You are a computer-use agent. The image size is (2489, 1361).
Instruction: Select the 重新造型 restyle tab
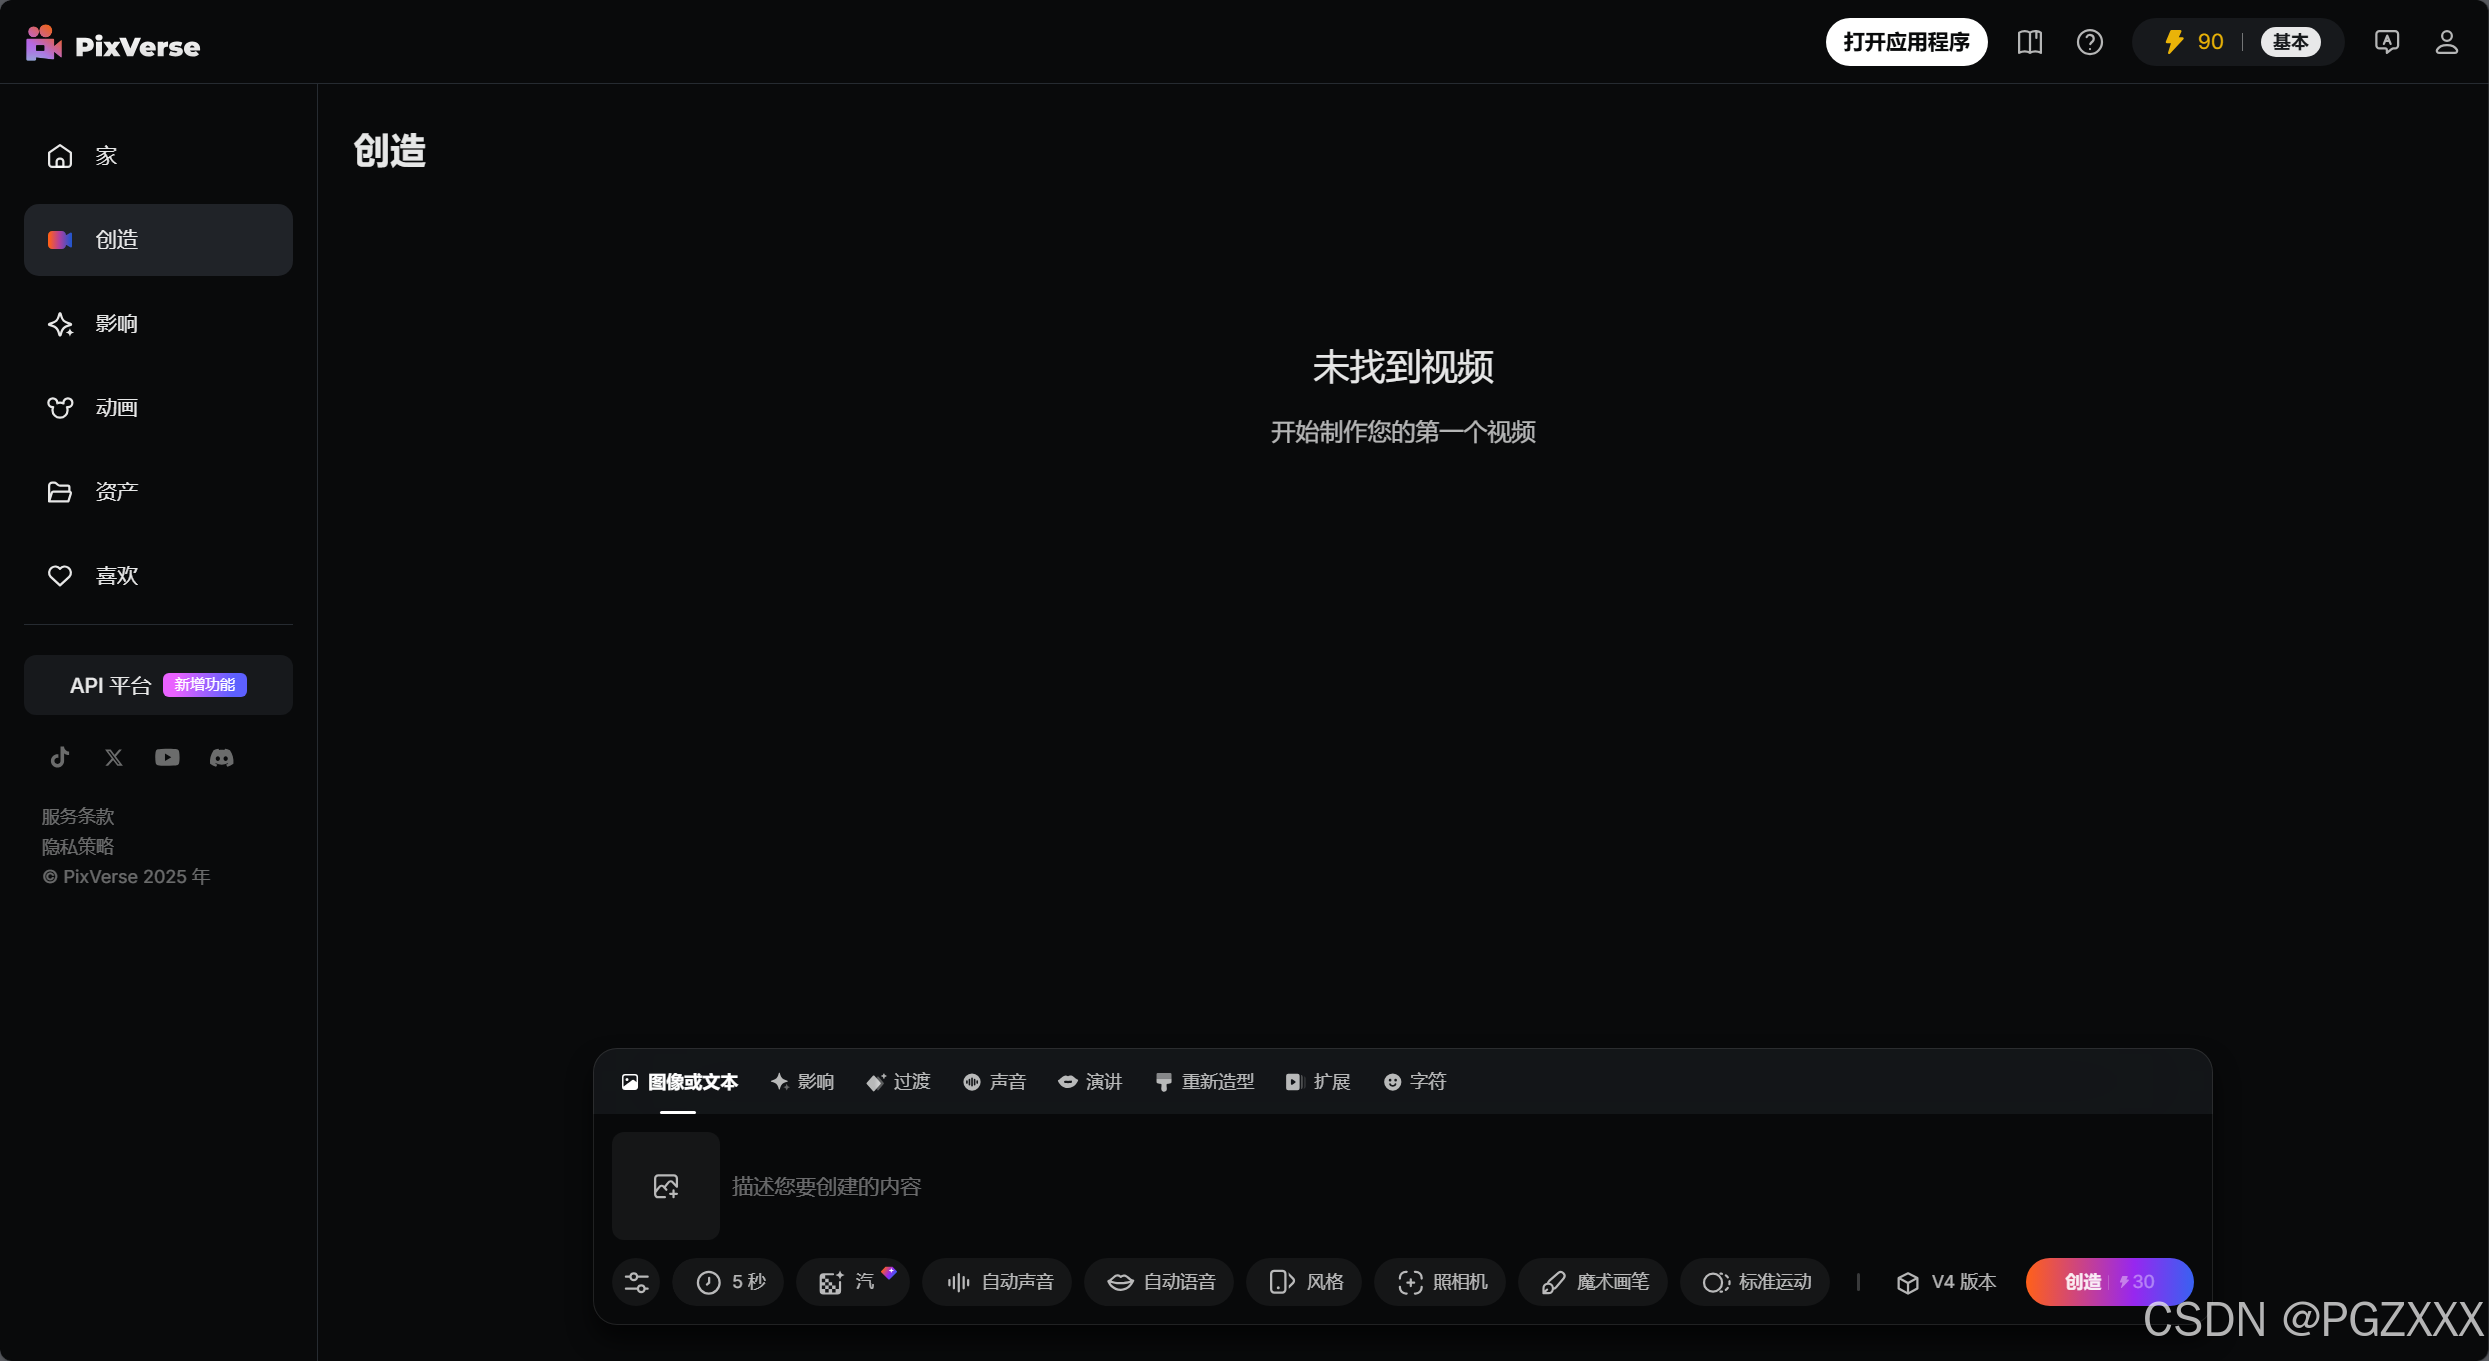(x=1204, y=1082)
